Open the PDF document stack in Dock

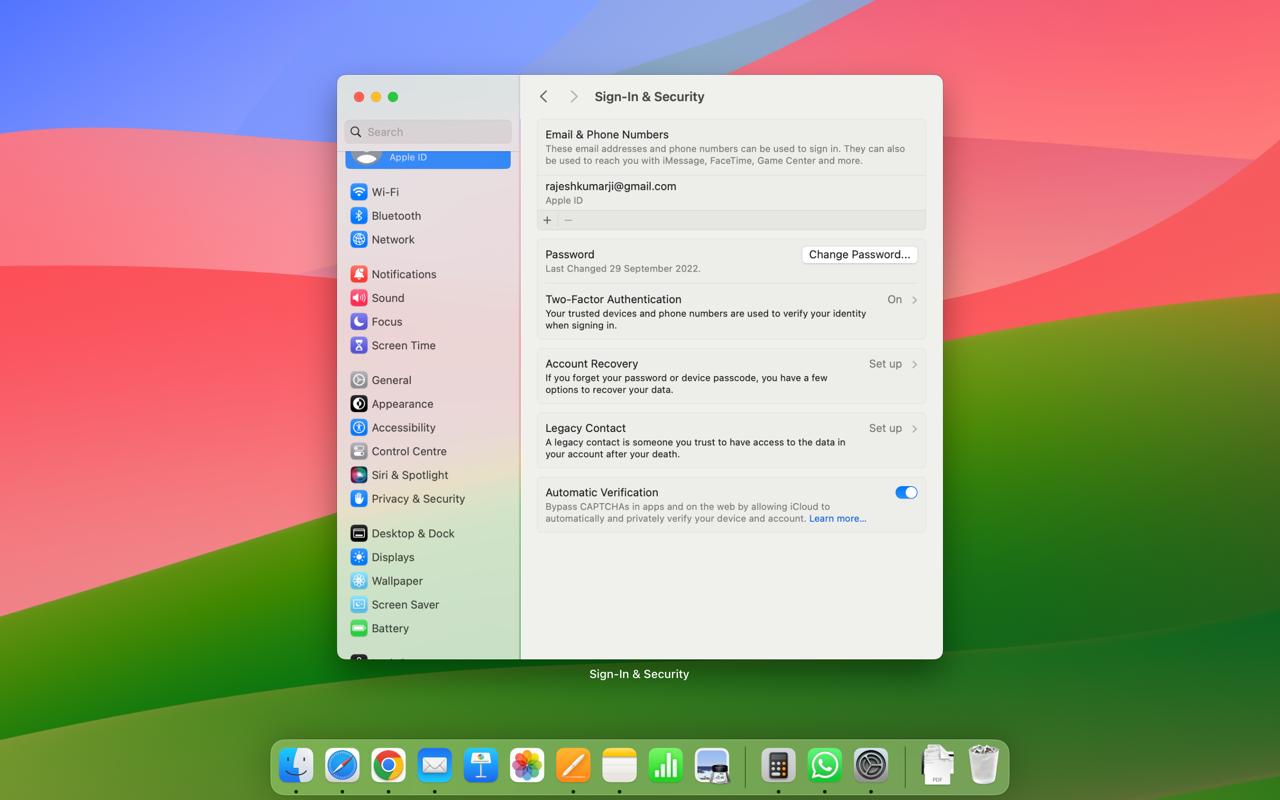click(x=937, y=766)
